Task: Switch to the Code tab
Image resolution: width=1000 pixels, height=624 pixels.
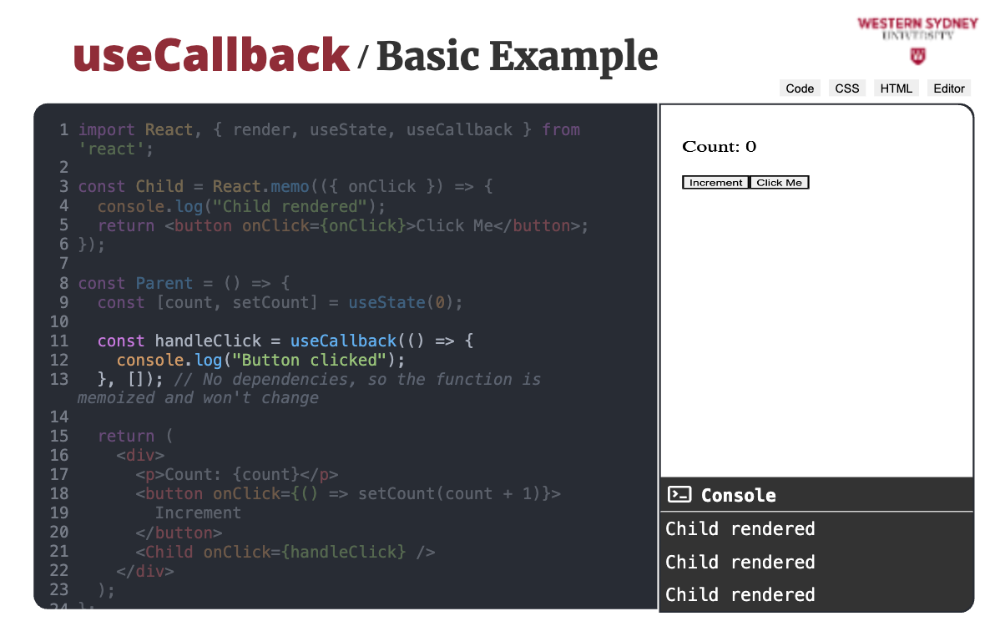Action: click(x=799, y=88)
